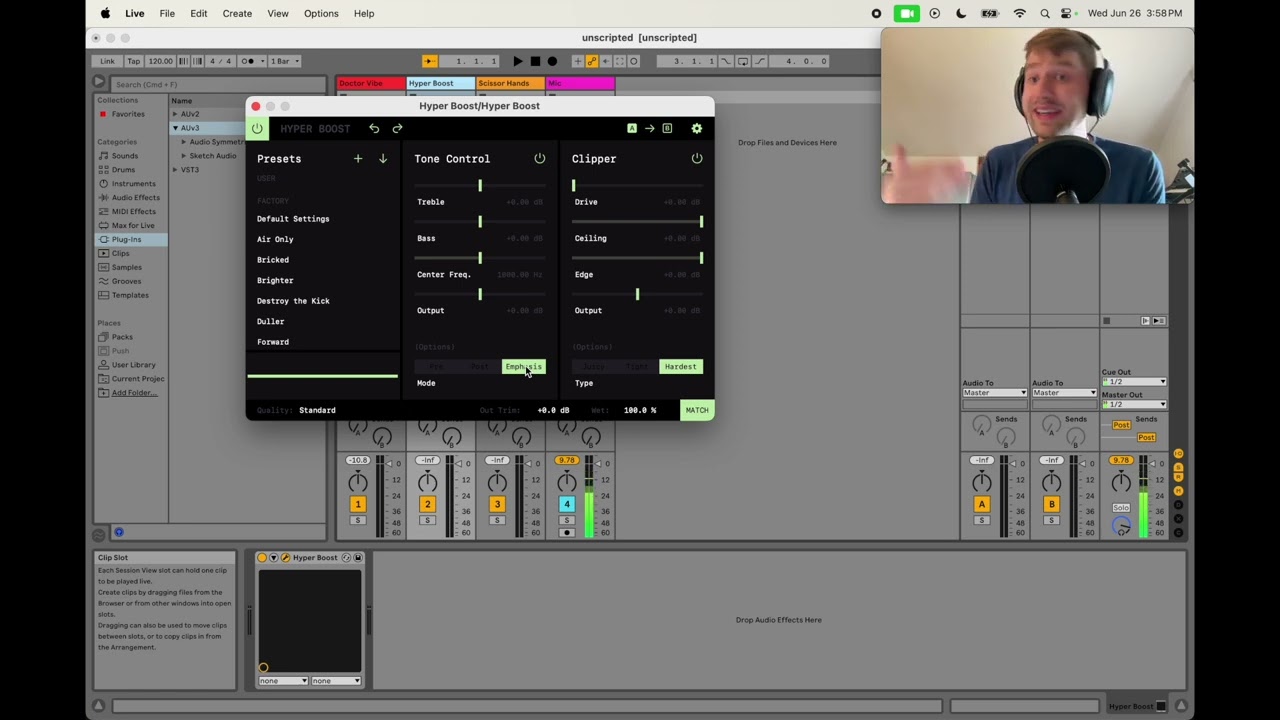Open the browser Drums category

pos(123,170)
